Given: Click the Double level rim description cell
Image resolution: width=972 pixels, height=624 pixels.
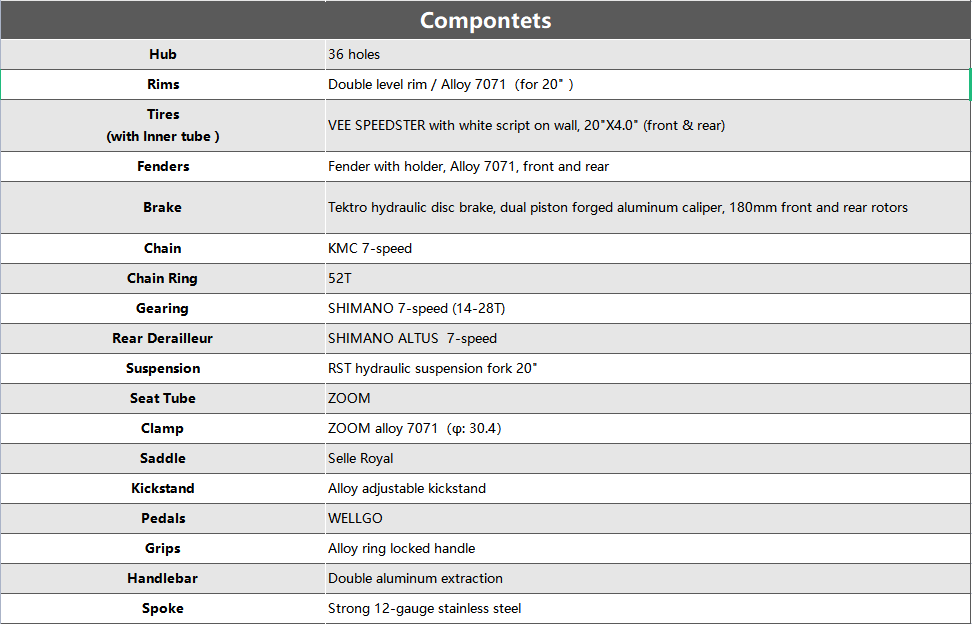Looking at the screenshot, I should click(450, 84).
